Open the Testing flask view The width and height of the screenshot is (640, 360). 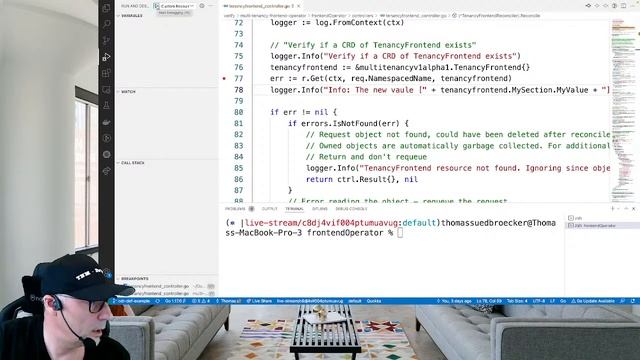(107, 106)
